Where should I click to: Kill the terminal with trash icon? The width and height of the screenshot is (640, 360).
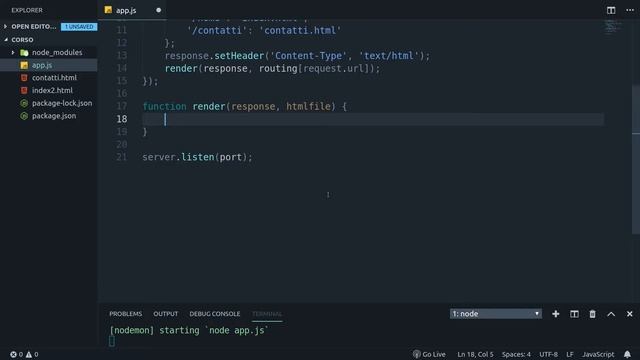(x=592, y=314)
